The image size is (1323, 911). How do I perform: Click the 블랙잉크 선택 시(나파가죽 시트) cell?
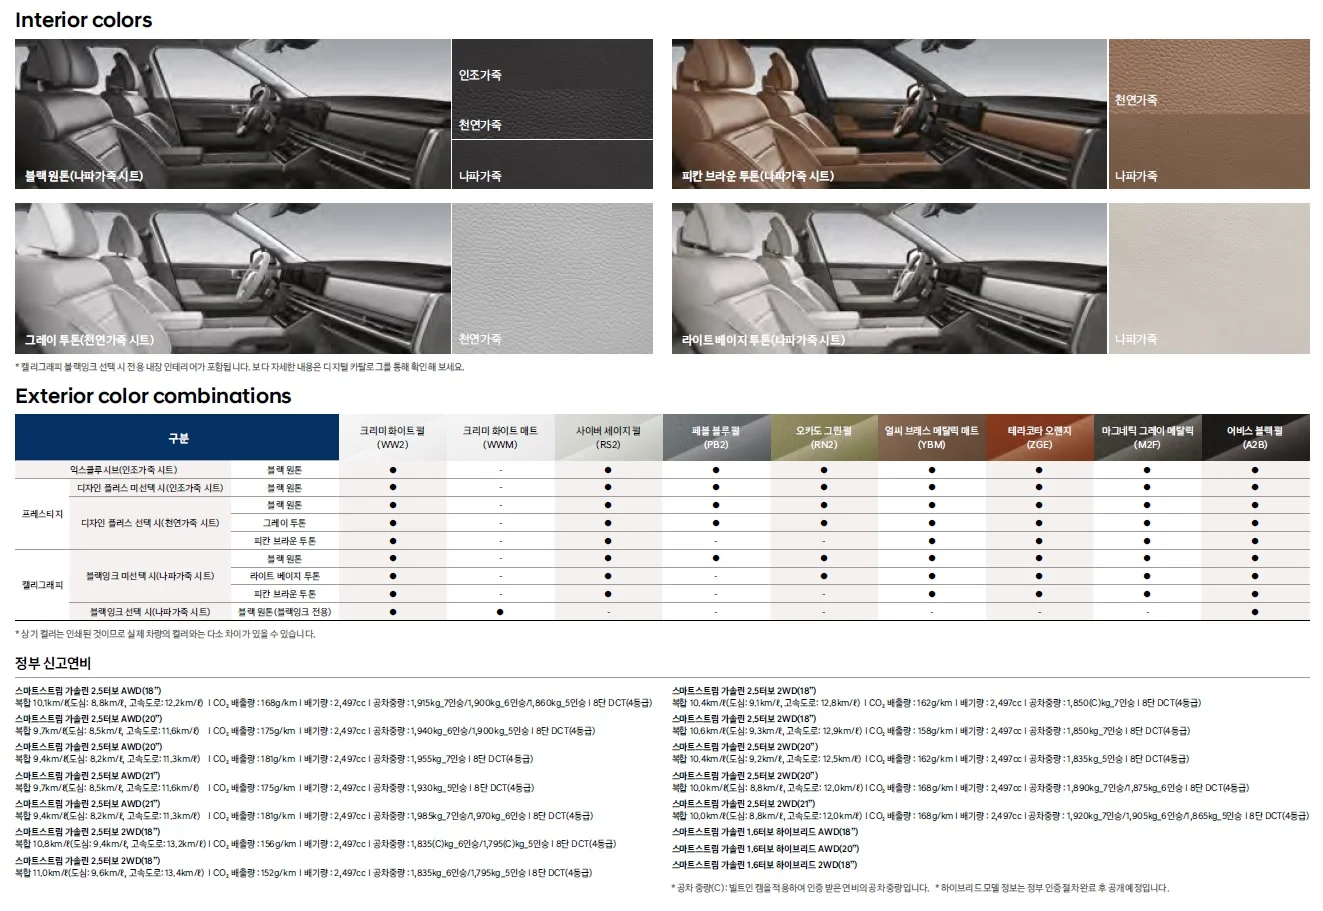(150, 612)
